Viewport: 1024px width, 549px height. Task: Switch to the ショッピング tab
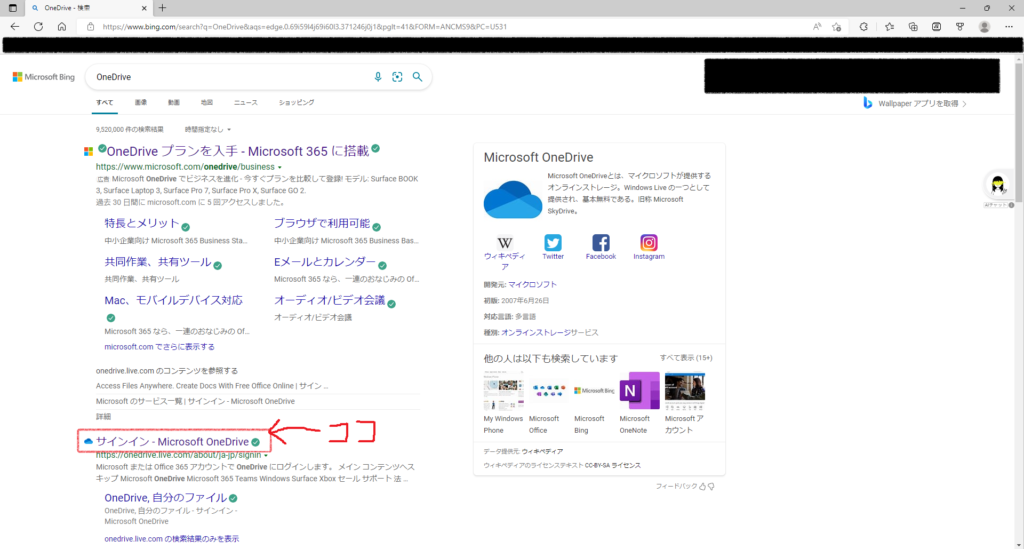296,102
